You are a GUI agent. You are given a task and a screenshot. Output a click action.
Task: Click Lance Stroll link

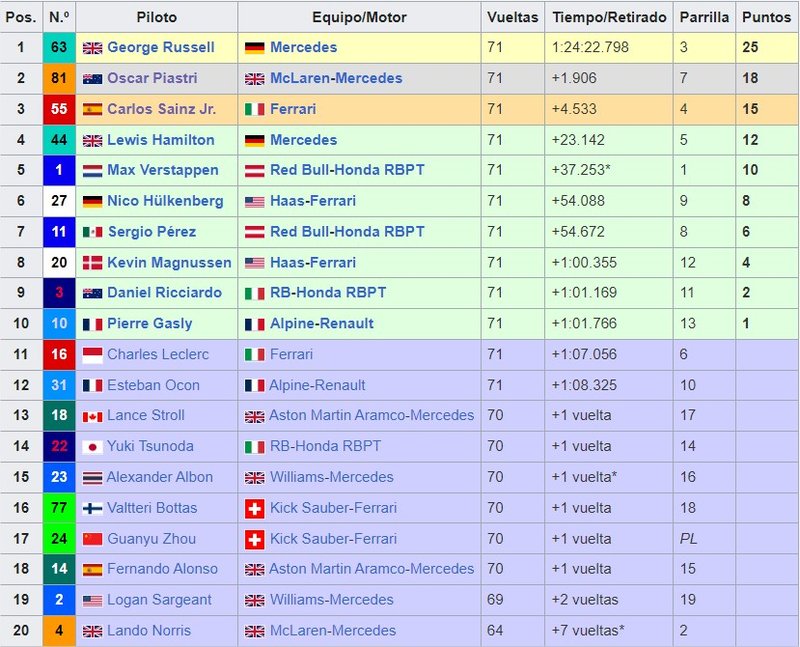[x=146, y=415]
